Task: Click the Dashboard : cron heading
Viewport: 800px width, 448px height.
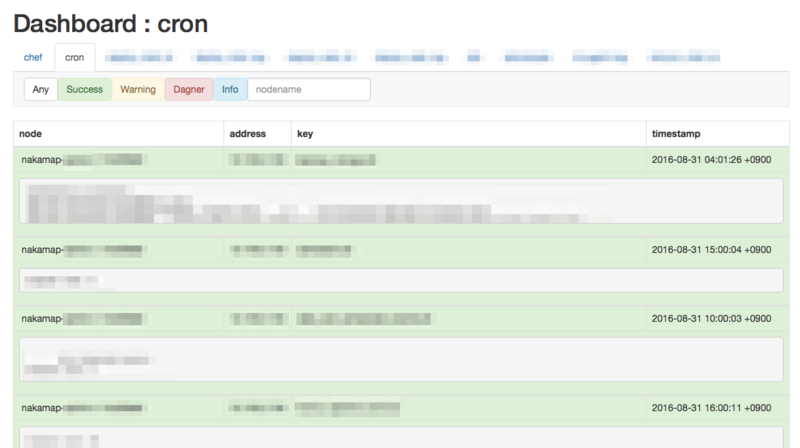Action: (x=111, y=23)
